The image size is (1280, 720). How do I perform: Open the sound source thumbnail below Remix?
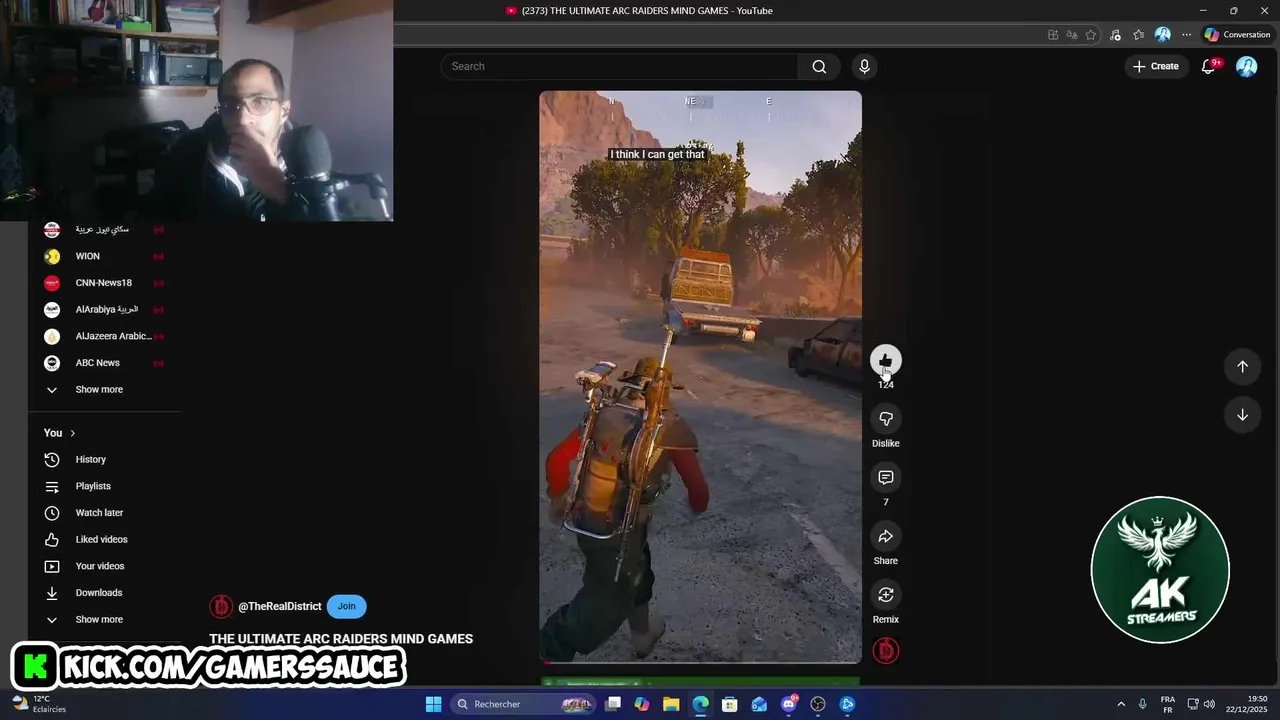click(x=885, y=651)
